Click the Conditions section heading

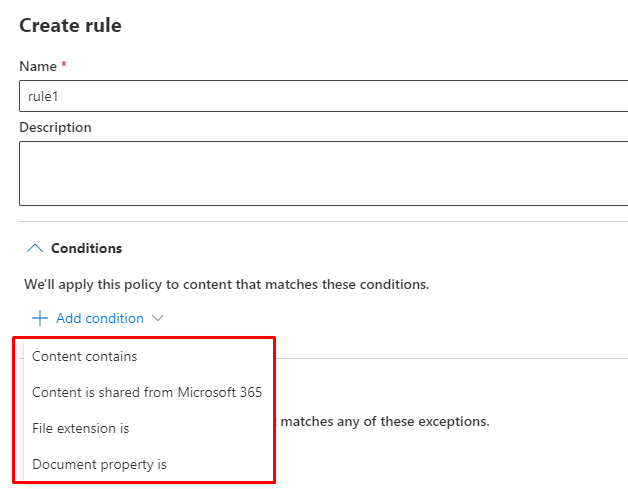[x=86, y=248]
